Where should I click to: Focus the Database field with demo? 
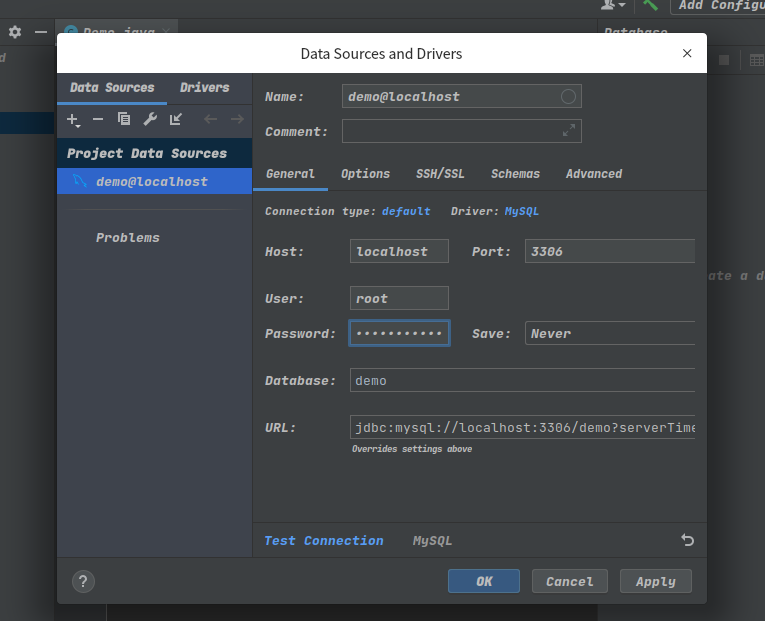pos(522,380)
